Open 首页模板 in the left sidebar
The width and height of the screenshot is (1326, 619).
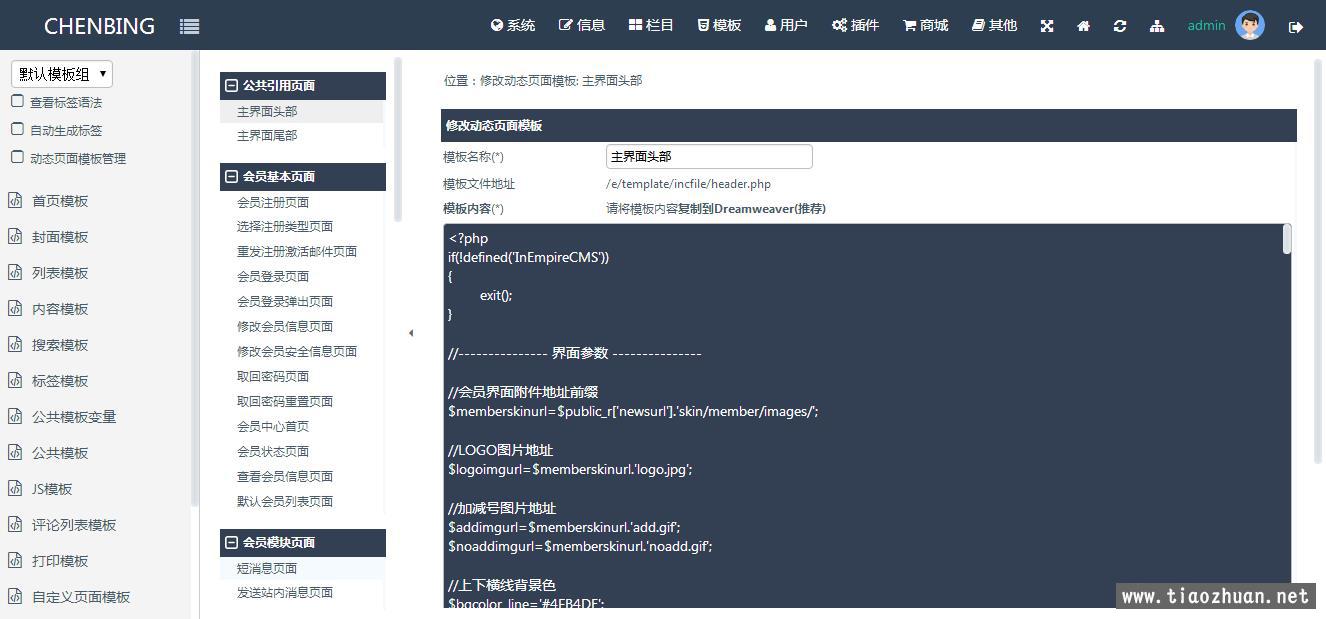[x=60, y=201]
